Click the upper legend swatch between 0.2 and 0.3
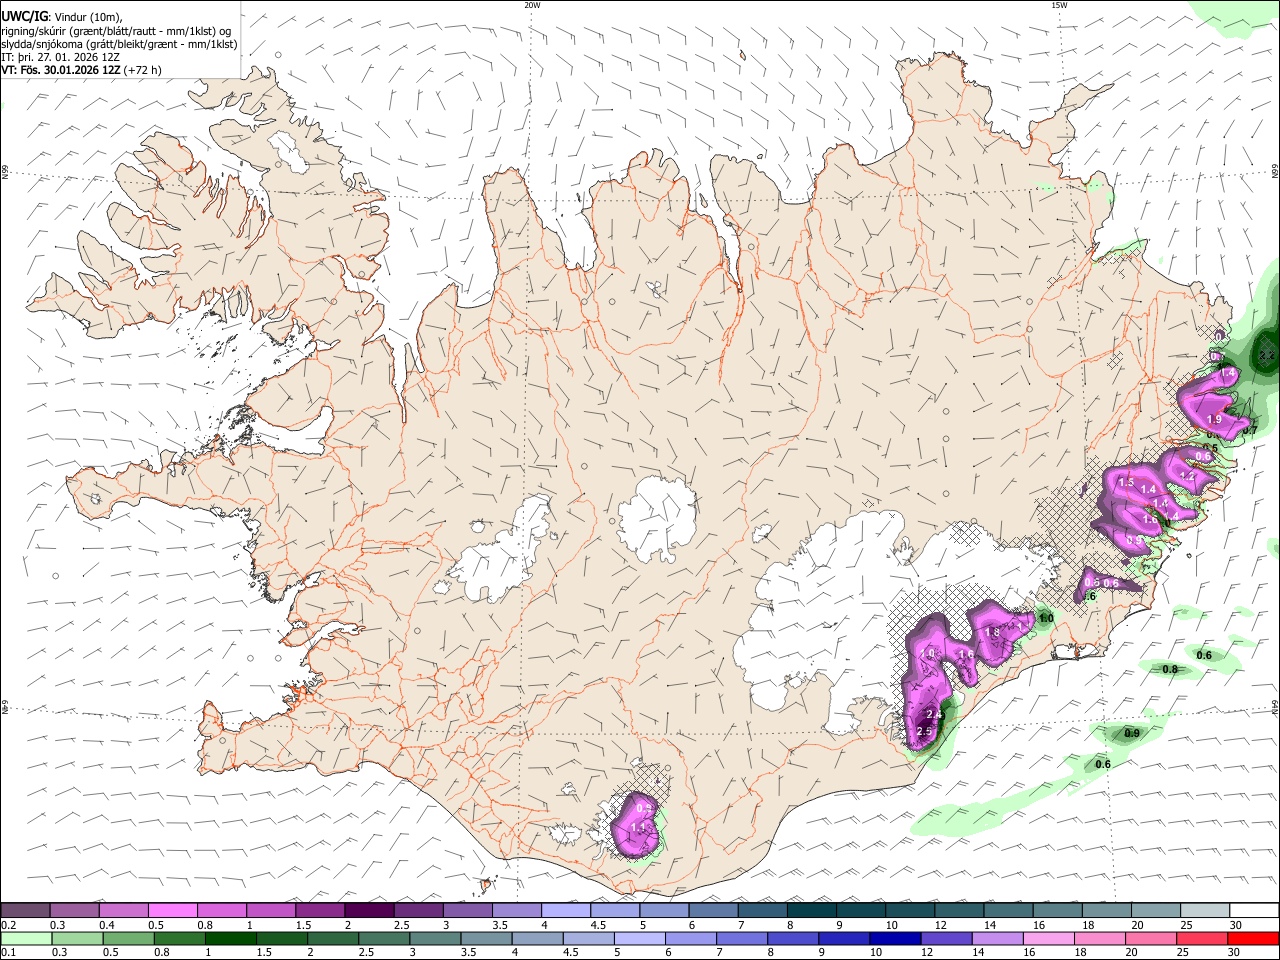This screenshot has height=960, width=1280. [25, 910]
